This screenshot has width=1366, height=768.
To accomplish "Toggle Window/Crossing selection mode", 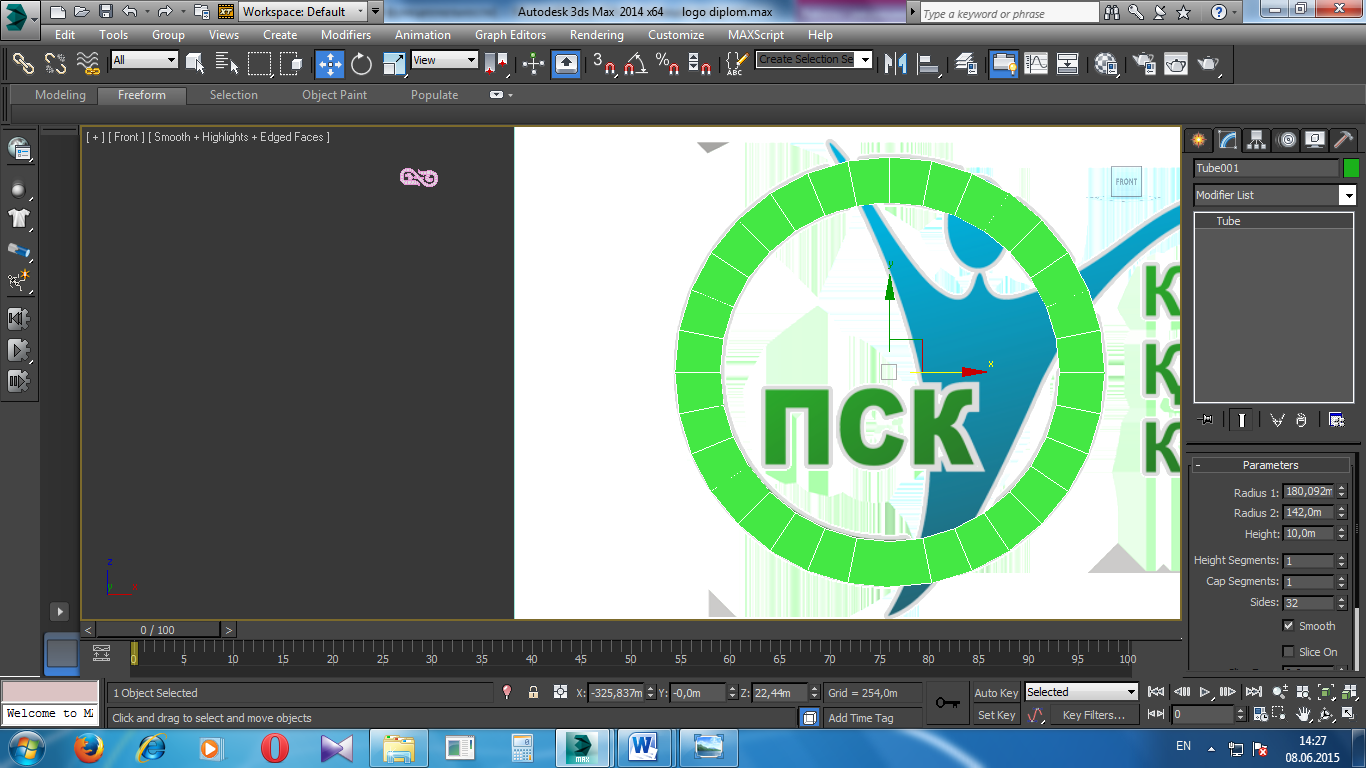I will pos(291,63).
